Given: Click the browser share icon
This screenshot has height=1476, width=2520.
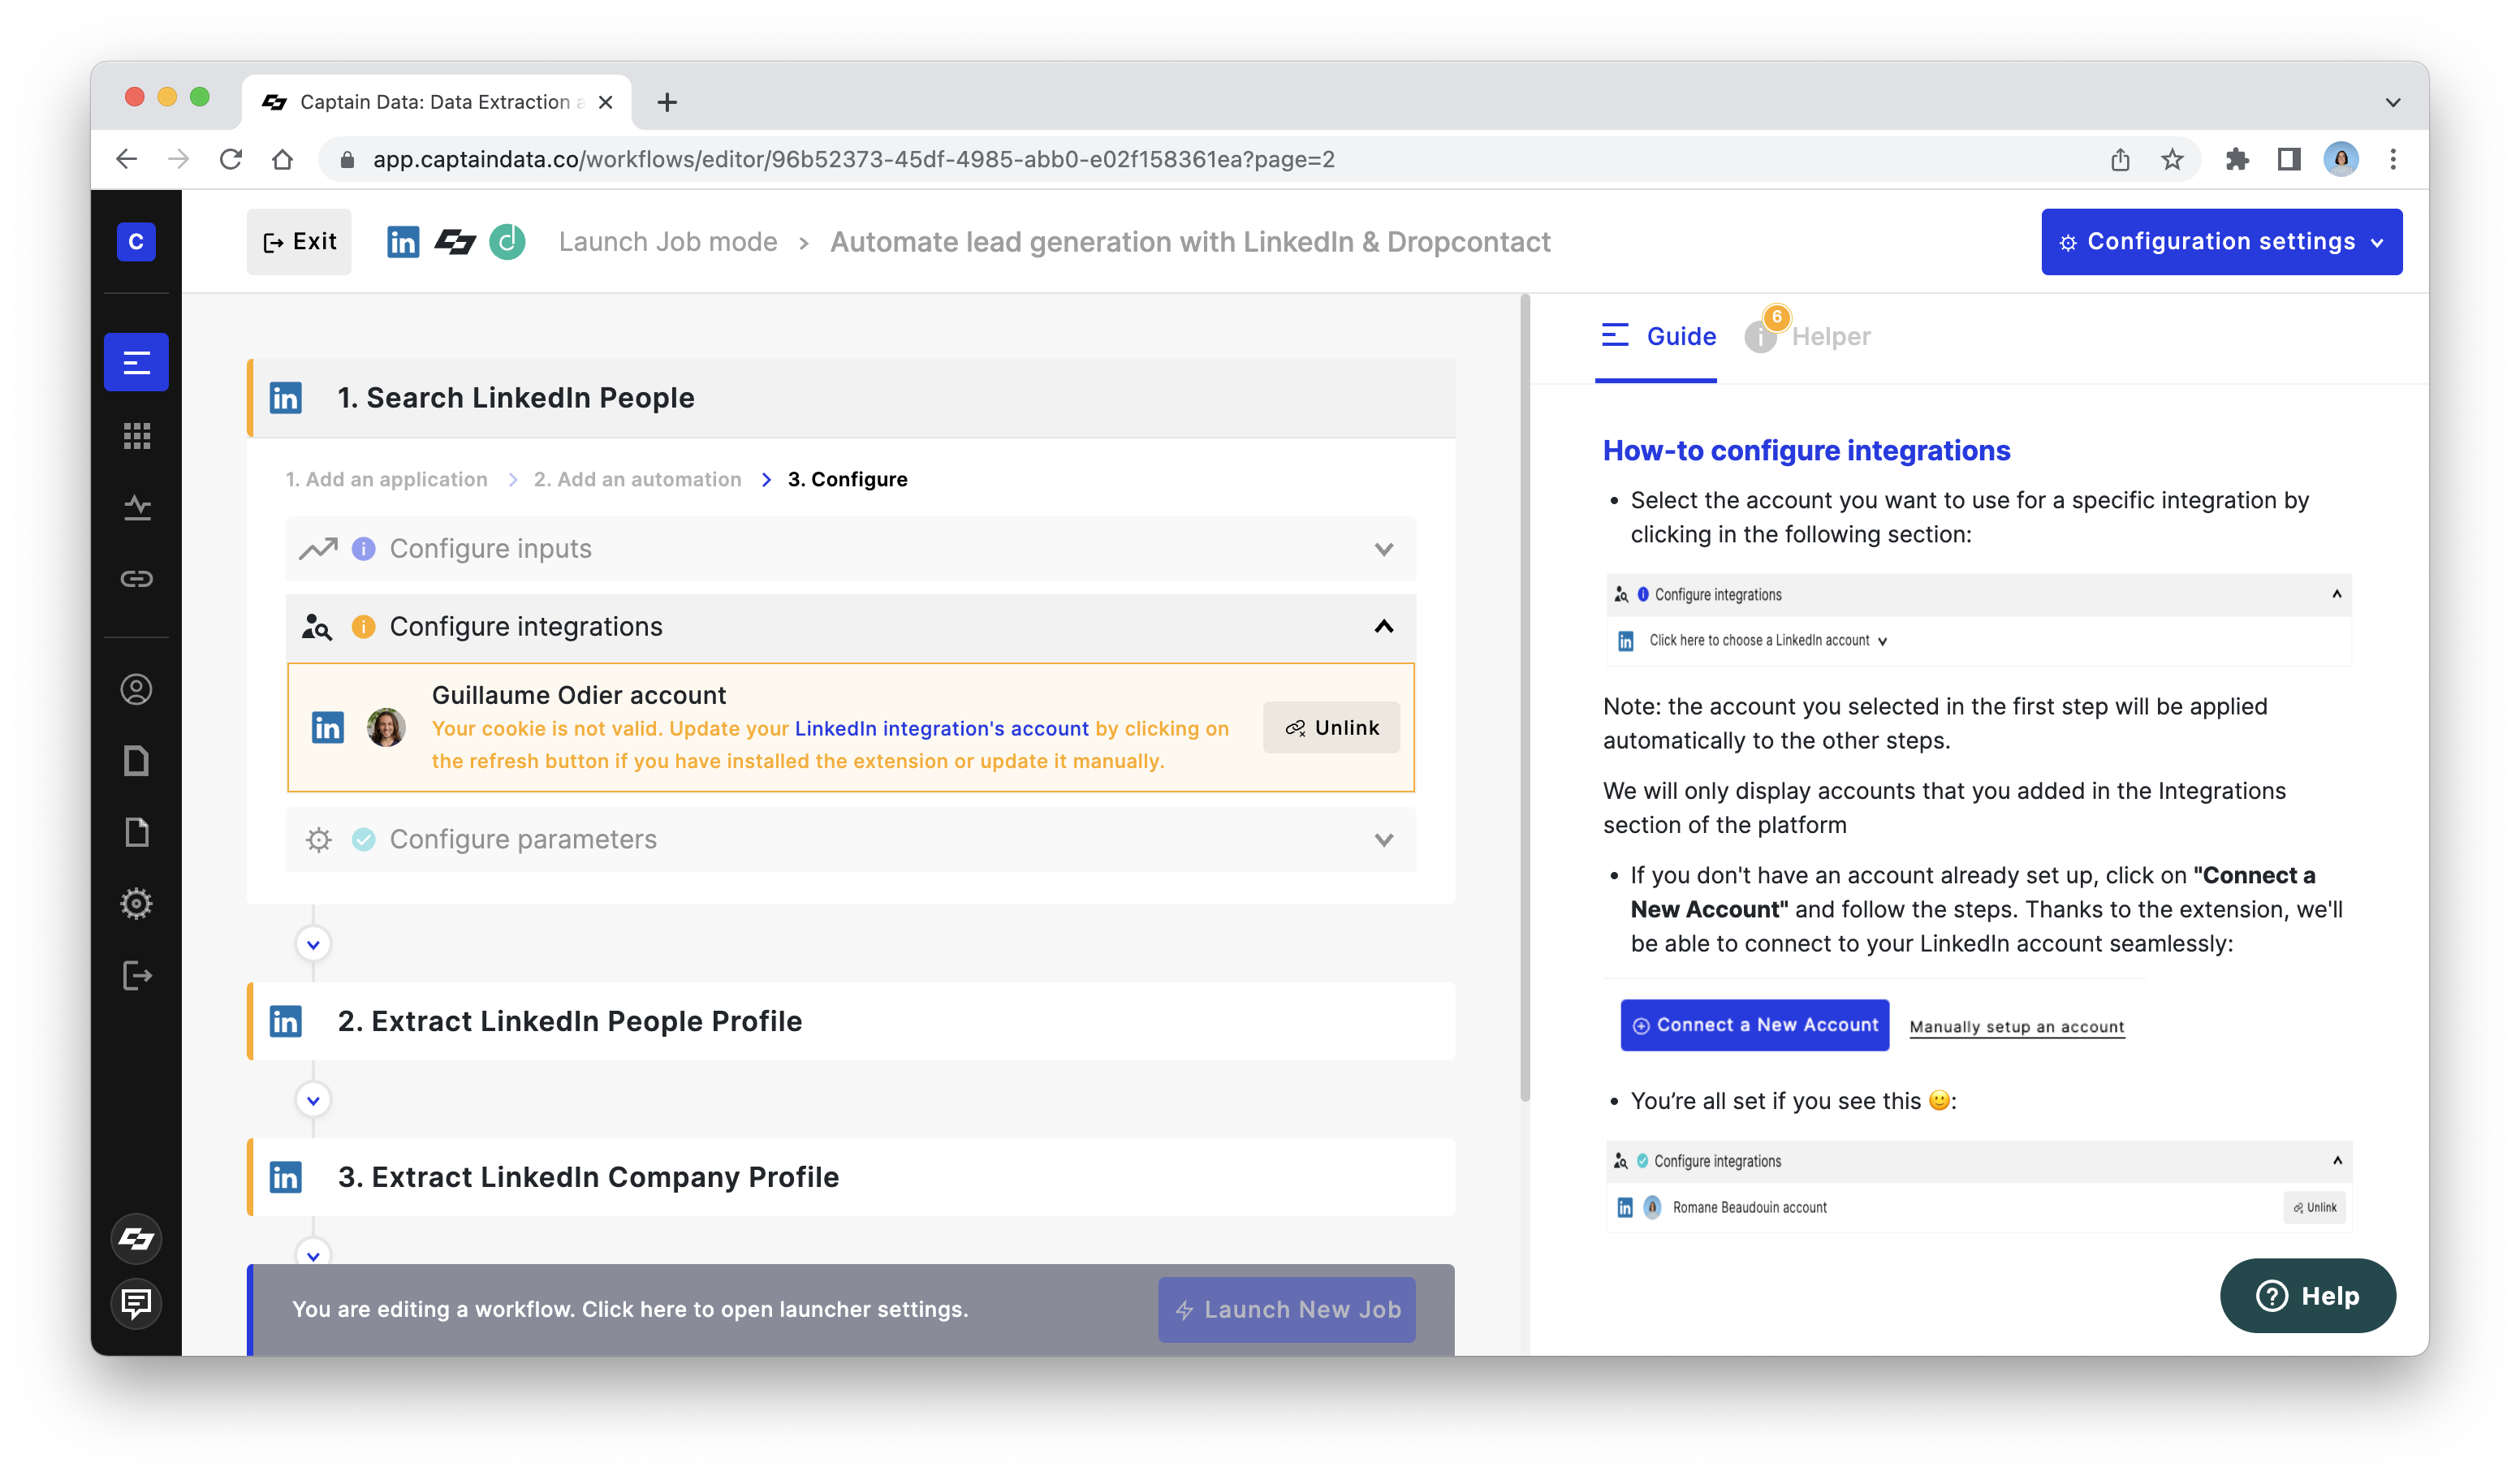Looking at the screenshot, I should (2120, 159).
